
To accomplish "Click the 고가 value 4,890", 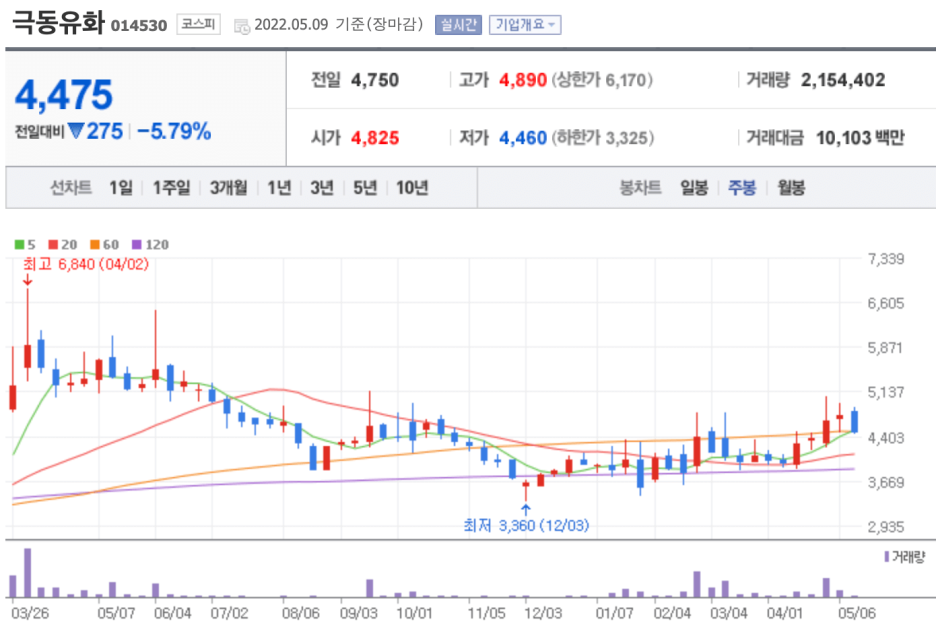I will [523, 80].
